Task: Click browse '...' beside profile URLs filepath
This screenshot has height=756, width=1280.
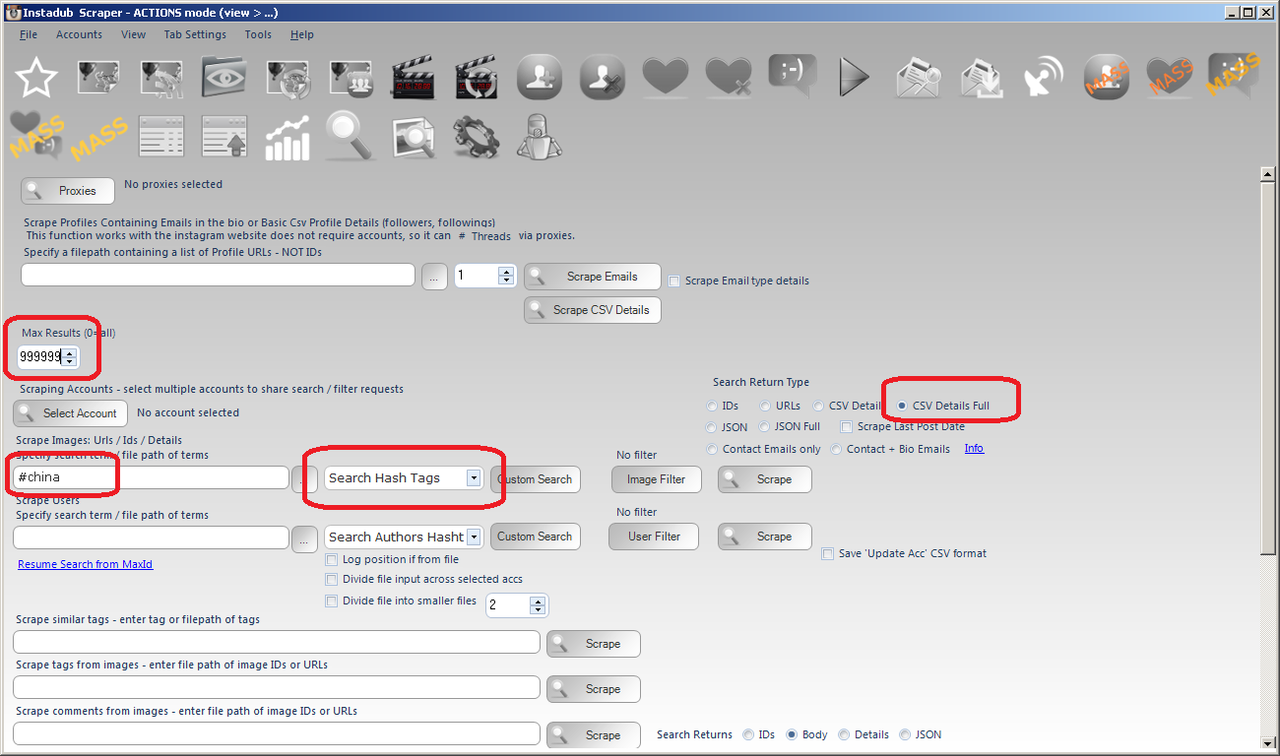Action: pos(433,277)
